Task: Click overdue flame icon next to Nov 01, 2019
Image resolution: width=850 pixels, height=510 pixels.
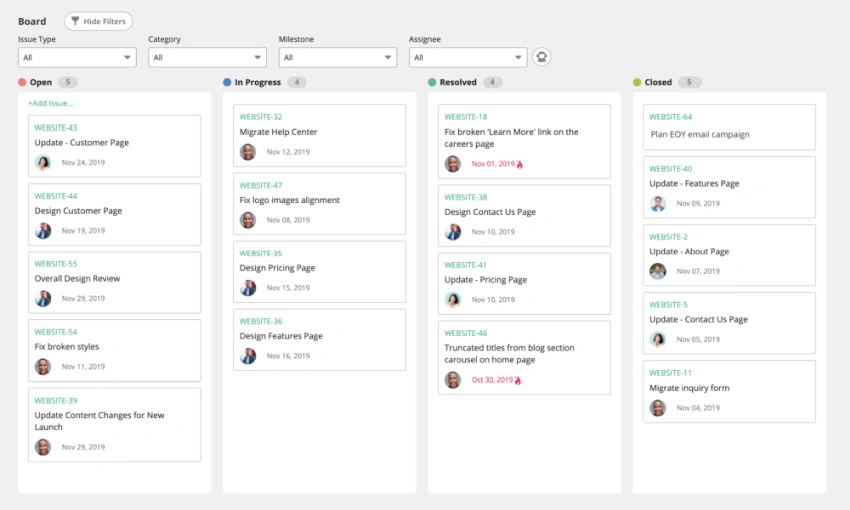Action: click(519, 164)
